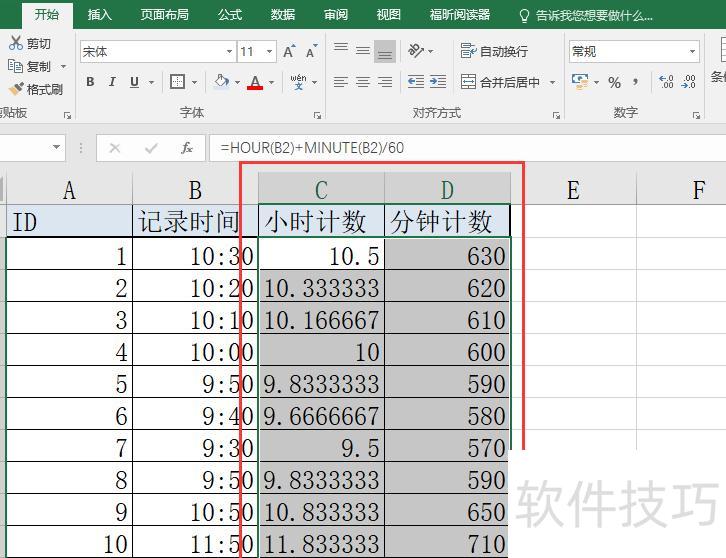This screenshot has width=726, height=558.
Task: Click Merge & Center (合并后居中) button
Action: [x=501, y=82]
